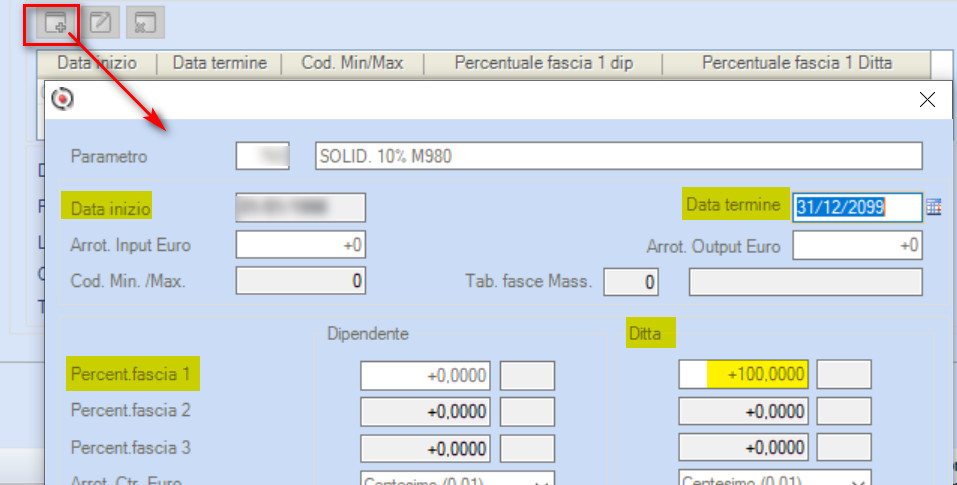Click small box beside Ditta fascia 2
Image resolution: width=957 pixels, height=485 pixels.
pos(844,412)
